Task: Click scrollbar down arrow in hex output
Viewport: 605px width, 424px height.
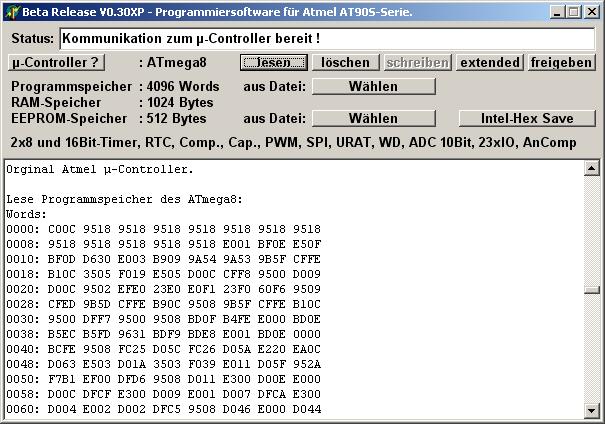Action: click(x=591, y=410)
